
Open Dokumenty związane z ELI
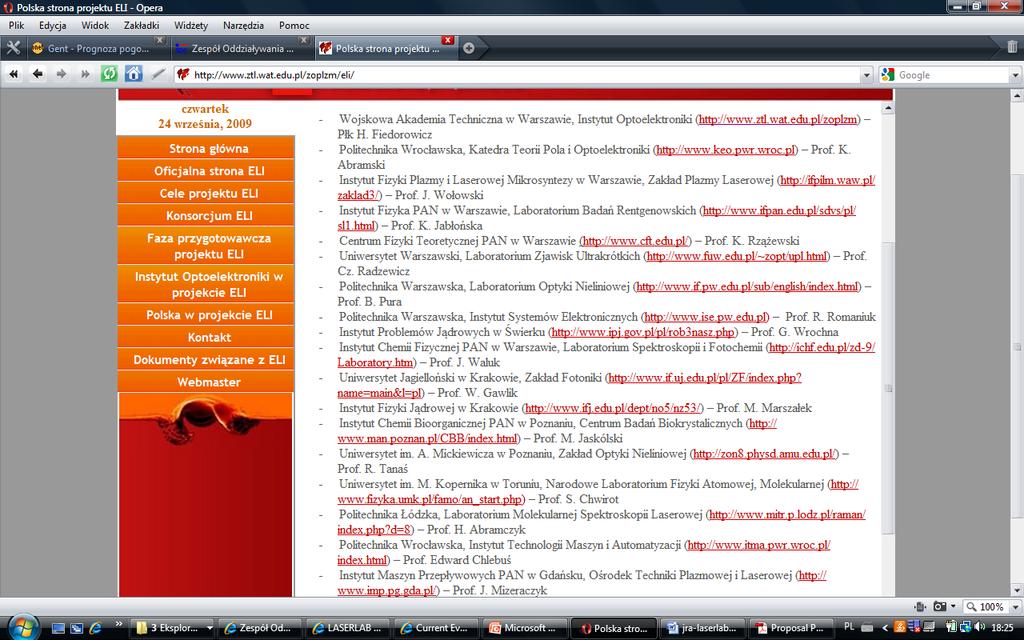click(208, 359)
